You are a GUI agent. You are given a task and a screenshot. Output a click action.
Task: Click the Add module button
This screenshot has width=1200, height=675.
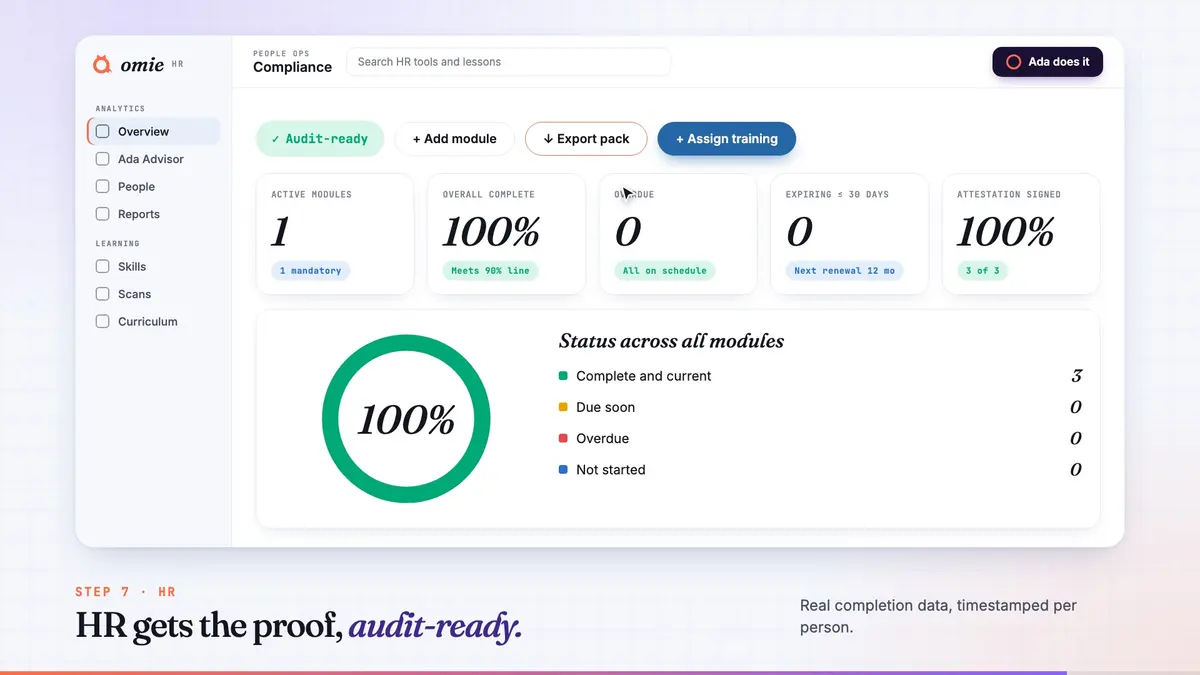coord(454,139)
